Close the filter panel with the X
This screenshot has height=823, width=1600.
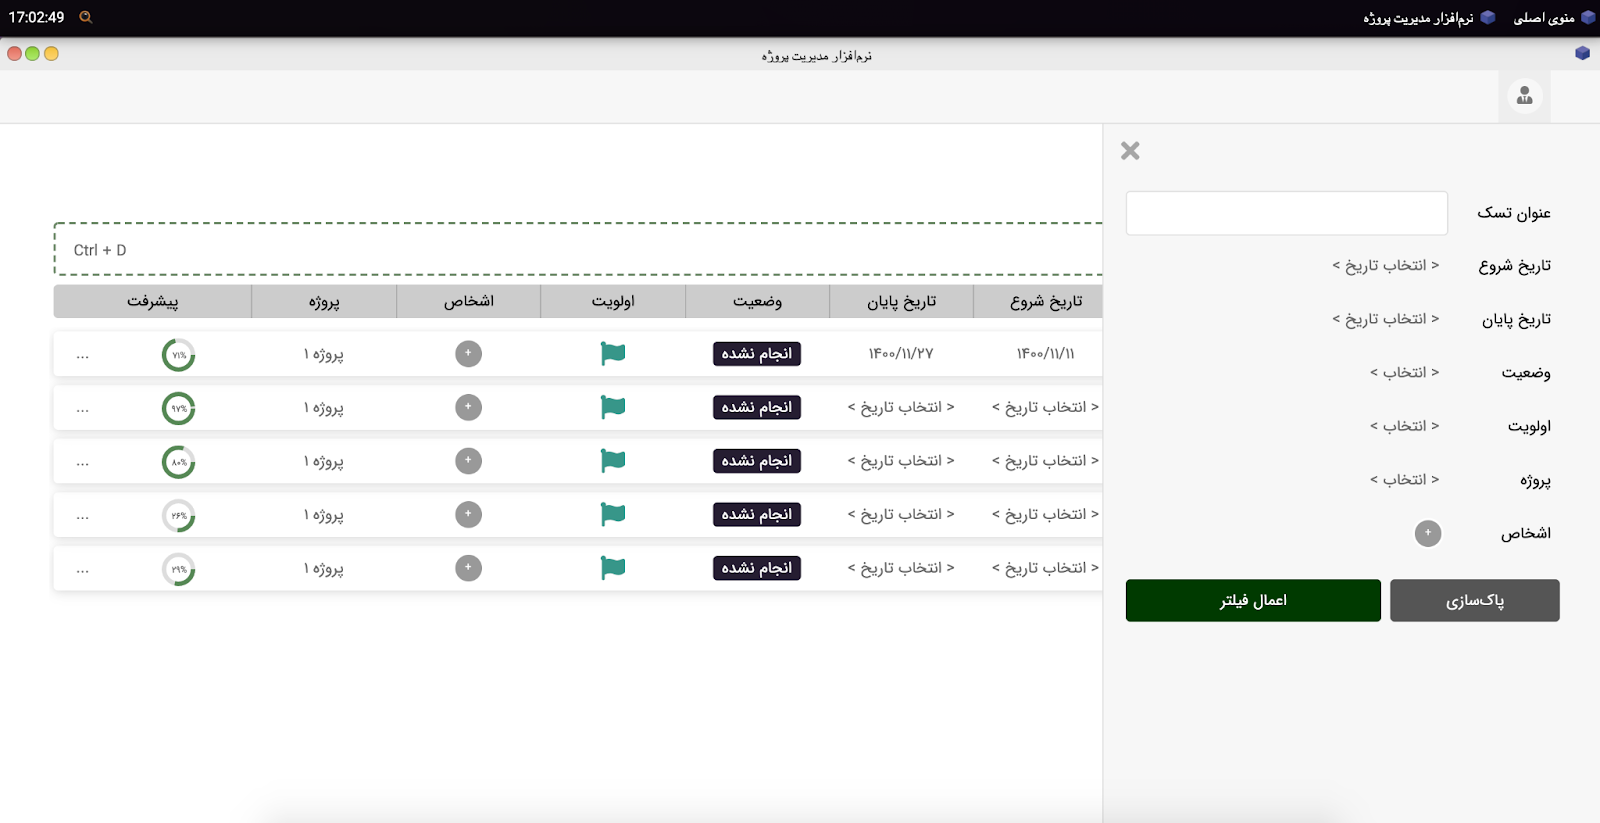coord(1130,151)
